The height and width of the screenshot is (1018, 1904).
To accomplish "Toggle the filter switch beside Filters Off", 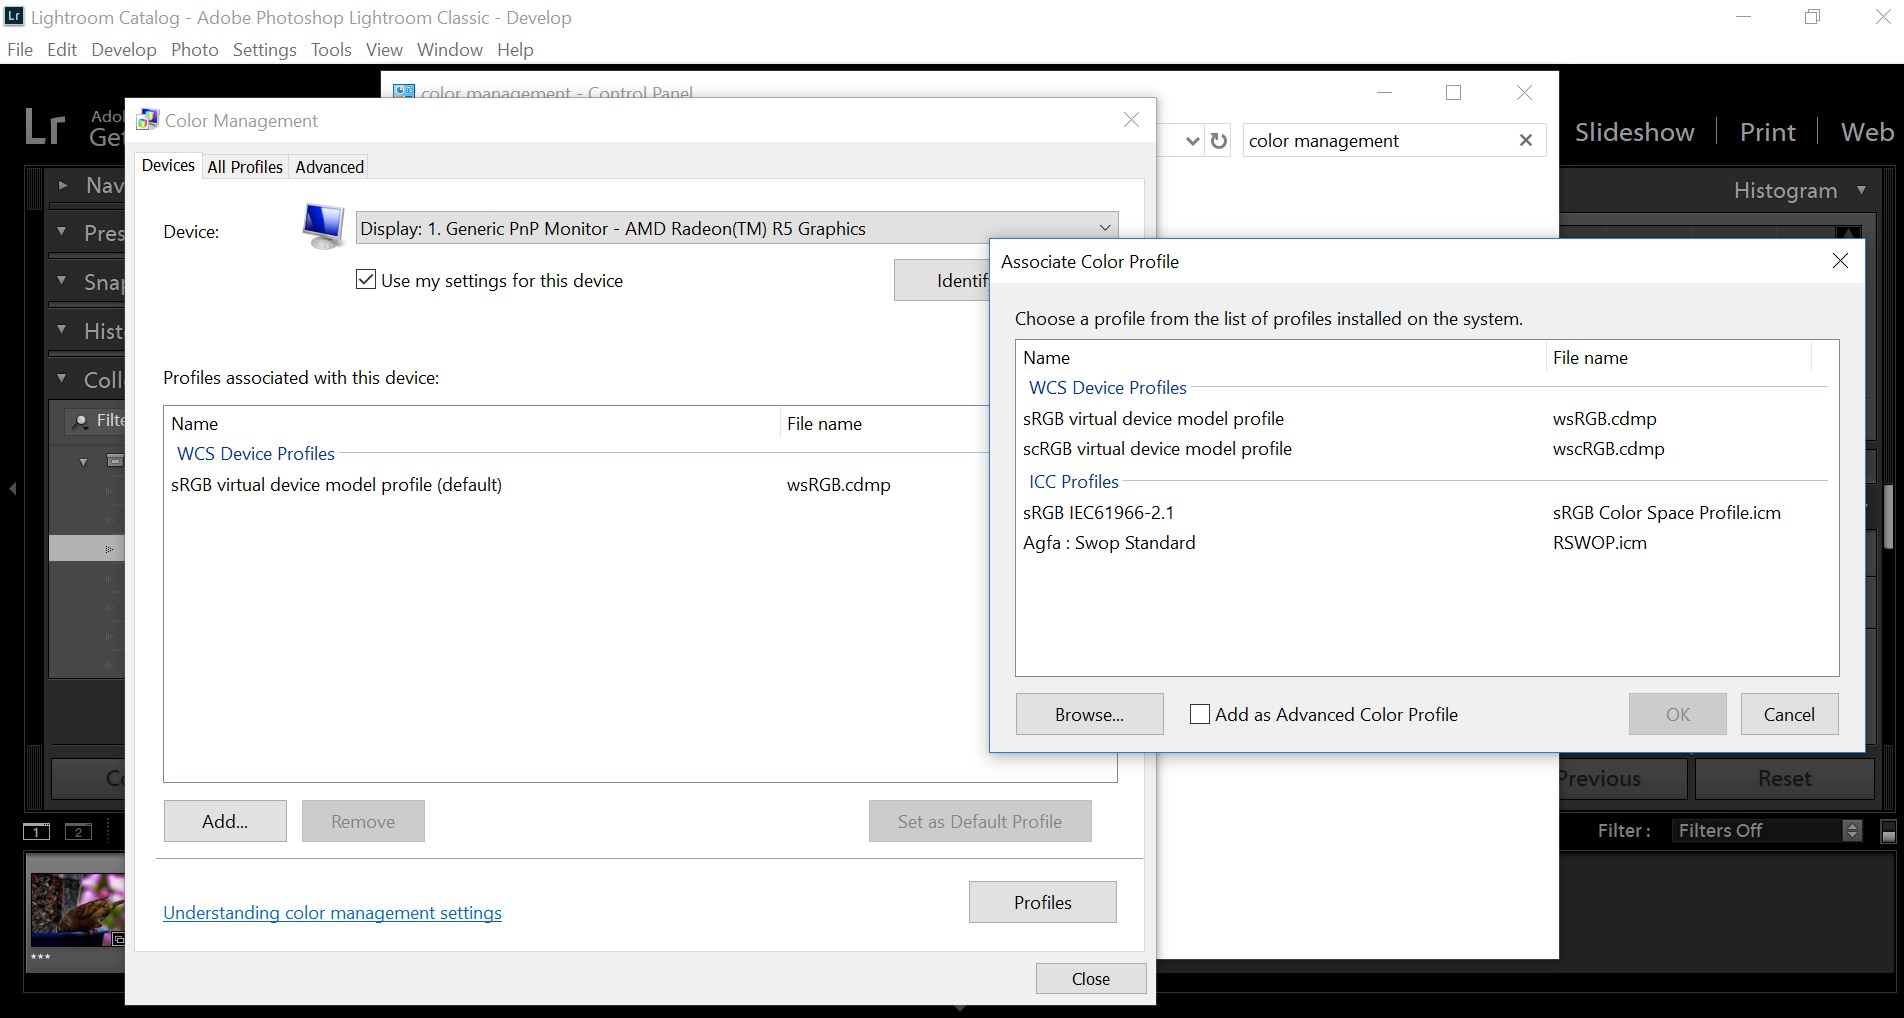I will 1888,831.
